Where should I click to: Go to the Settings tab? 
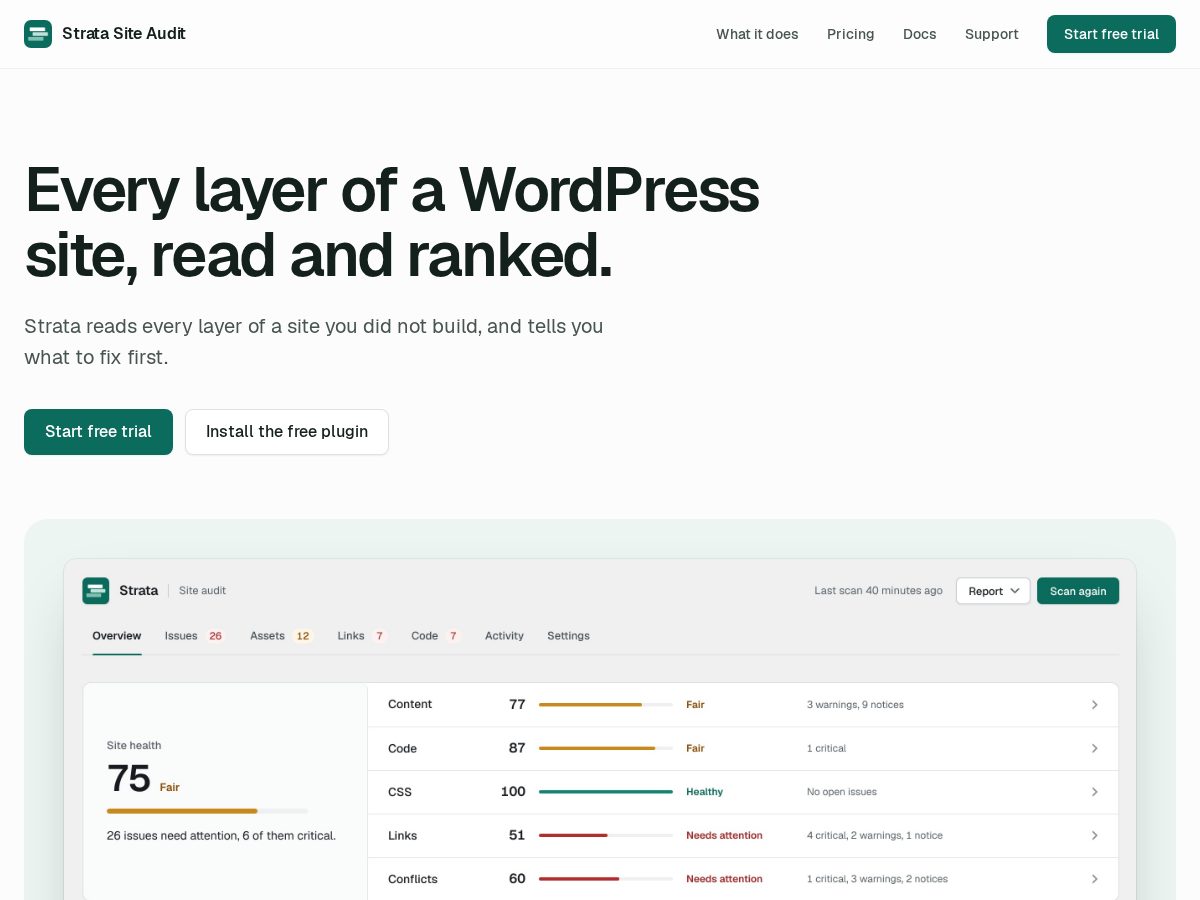click(568, 636)
